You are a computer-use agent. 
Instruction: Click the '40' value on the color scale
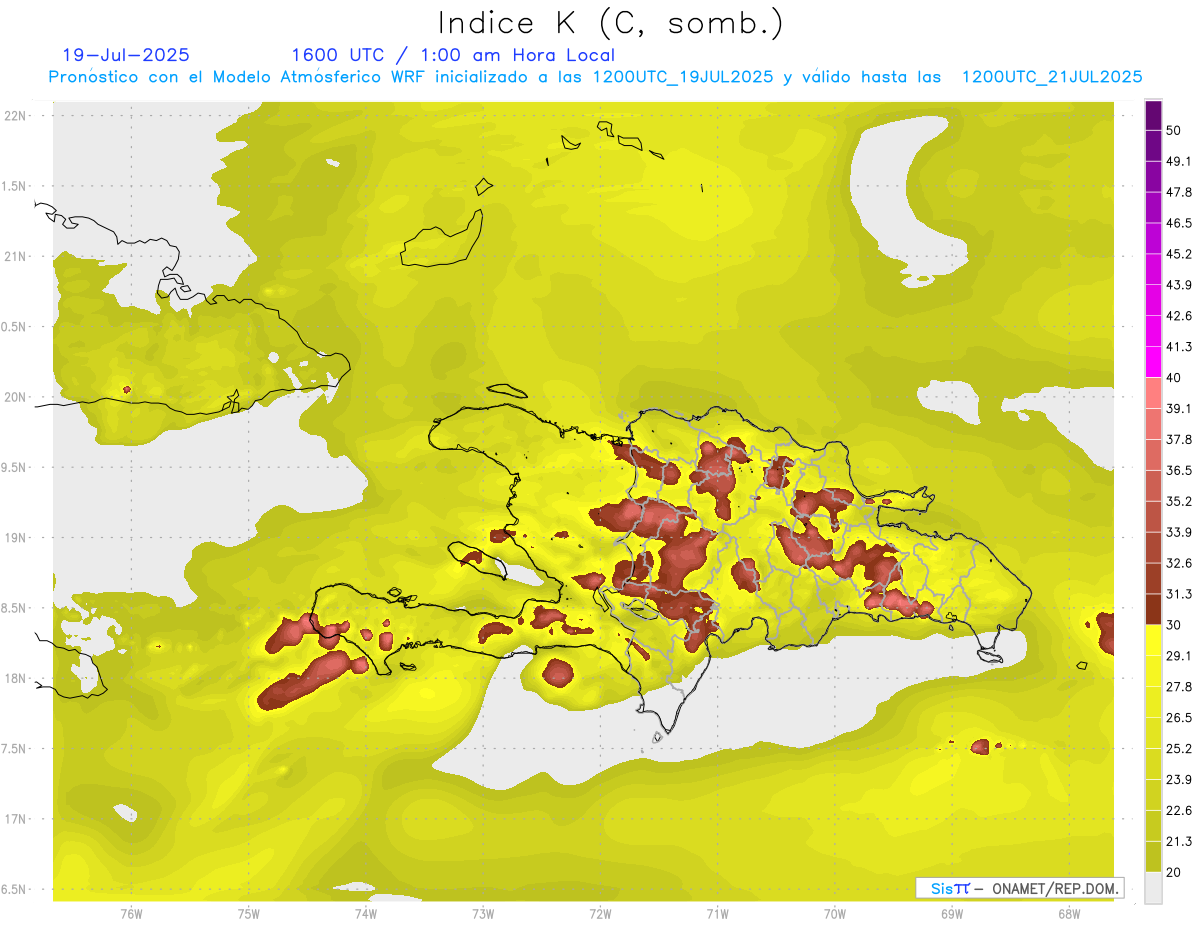[1175, 378]
